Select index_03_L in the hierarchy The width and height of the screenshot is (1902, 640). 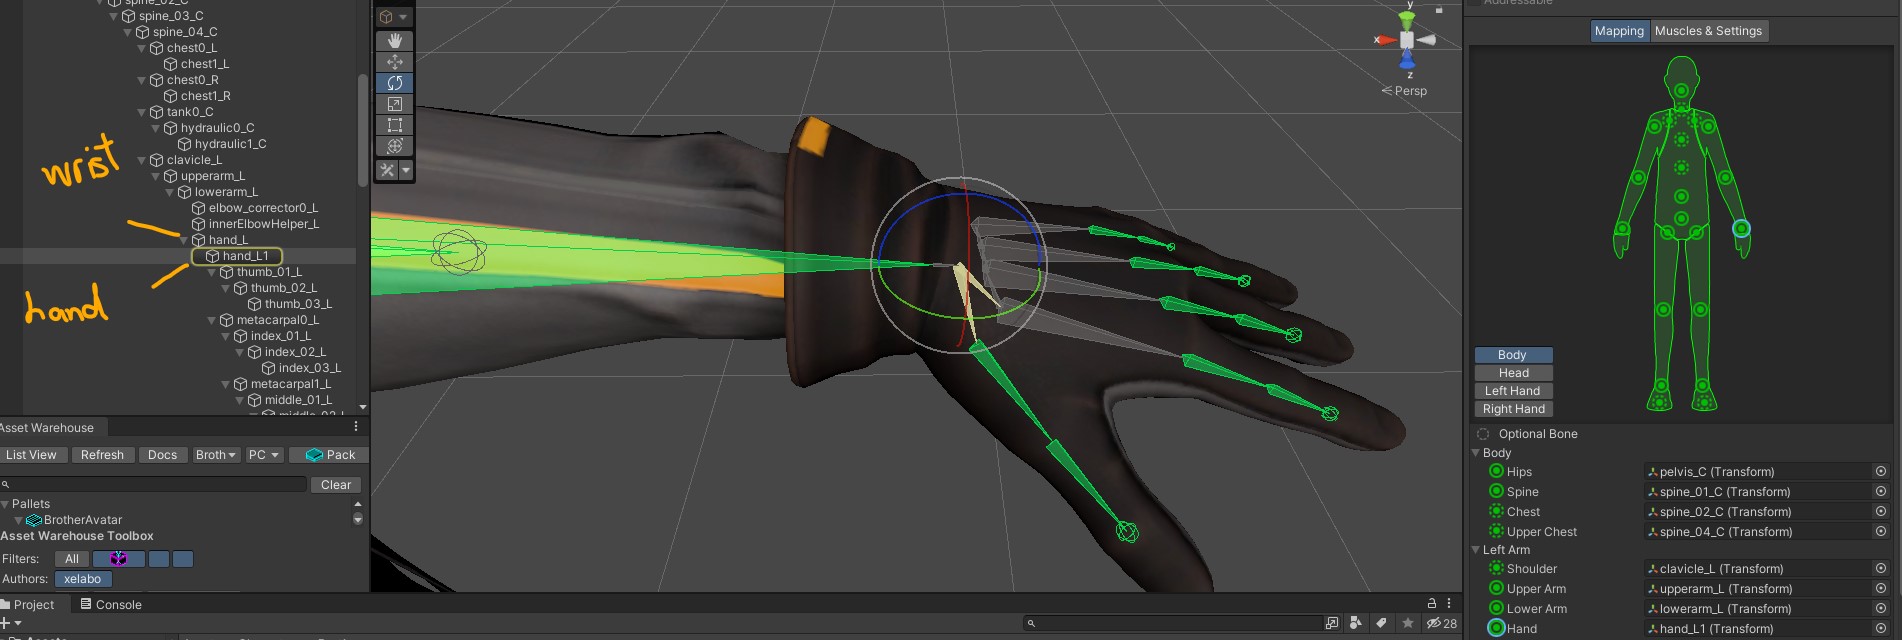(309, 368)
